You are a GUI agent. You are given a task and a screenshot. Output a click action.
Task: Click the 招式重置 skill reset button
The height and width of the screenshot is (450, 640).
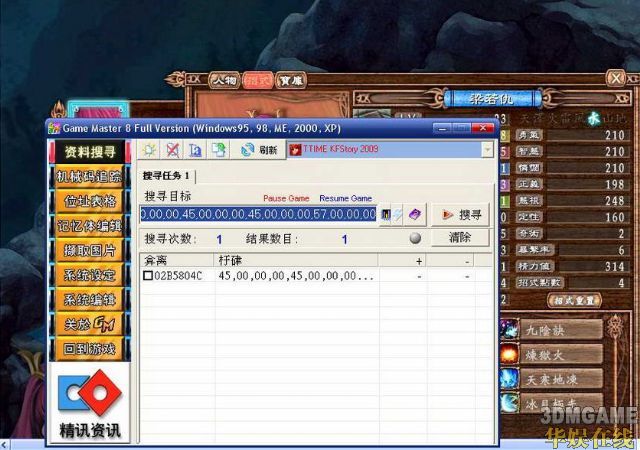574,301
